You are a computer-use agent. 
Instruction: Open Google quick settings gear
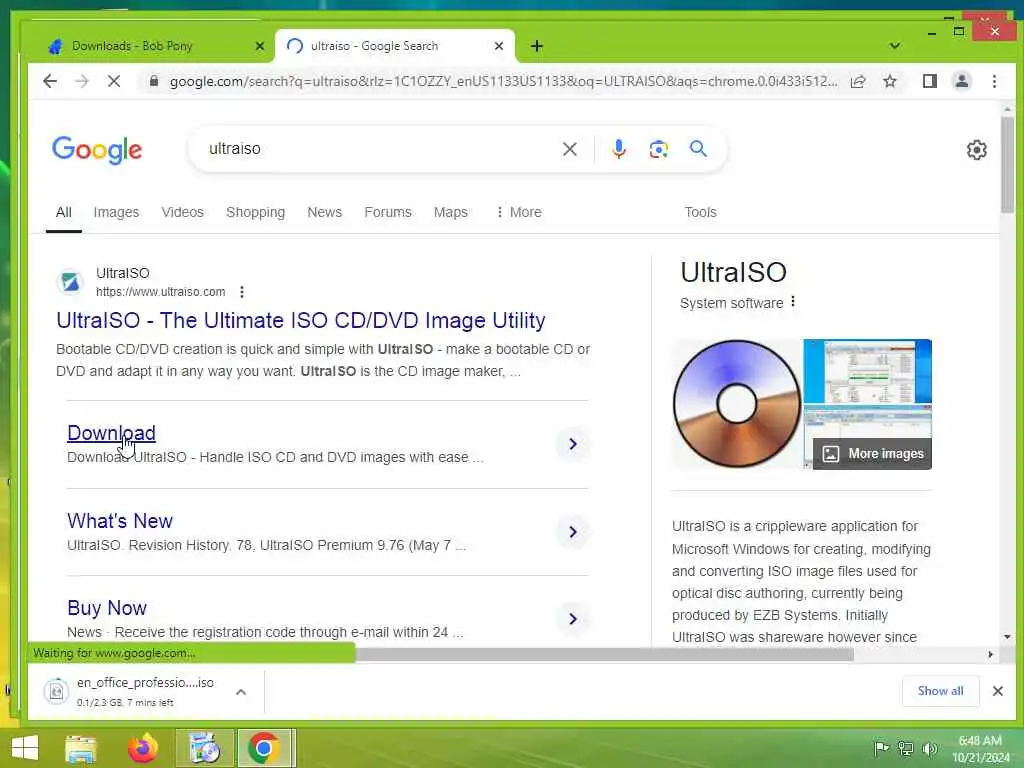pos(976,150)
